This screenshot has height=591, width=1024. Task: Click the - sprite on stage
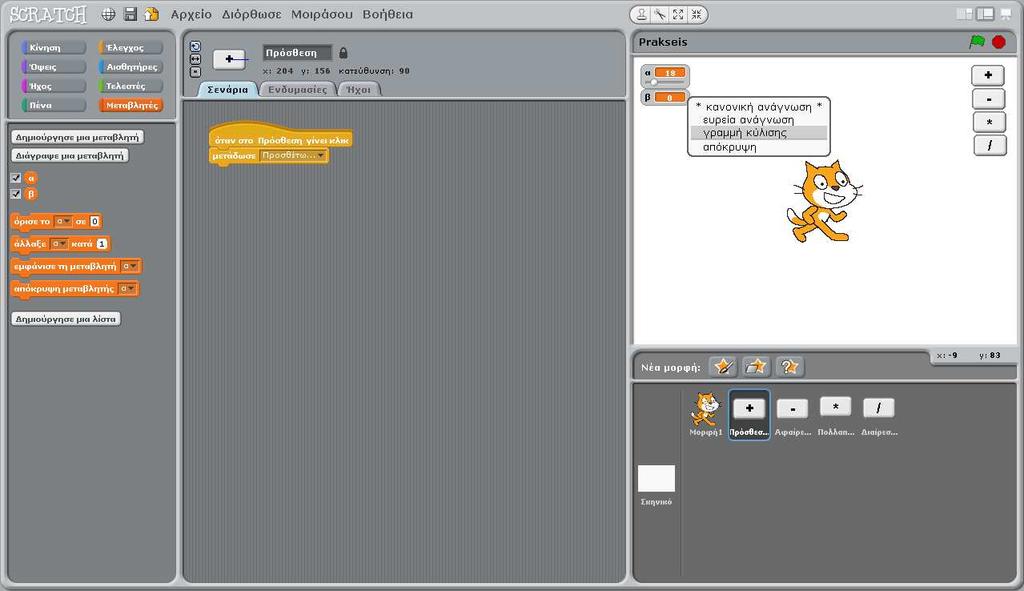point(988,99)
